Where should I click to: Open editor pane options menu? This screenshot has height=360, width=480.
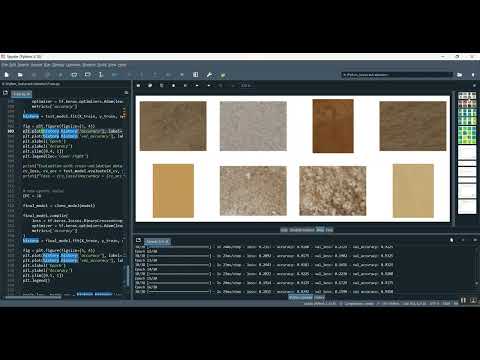click(126, 93)
